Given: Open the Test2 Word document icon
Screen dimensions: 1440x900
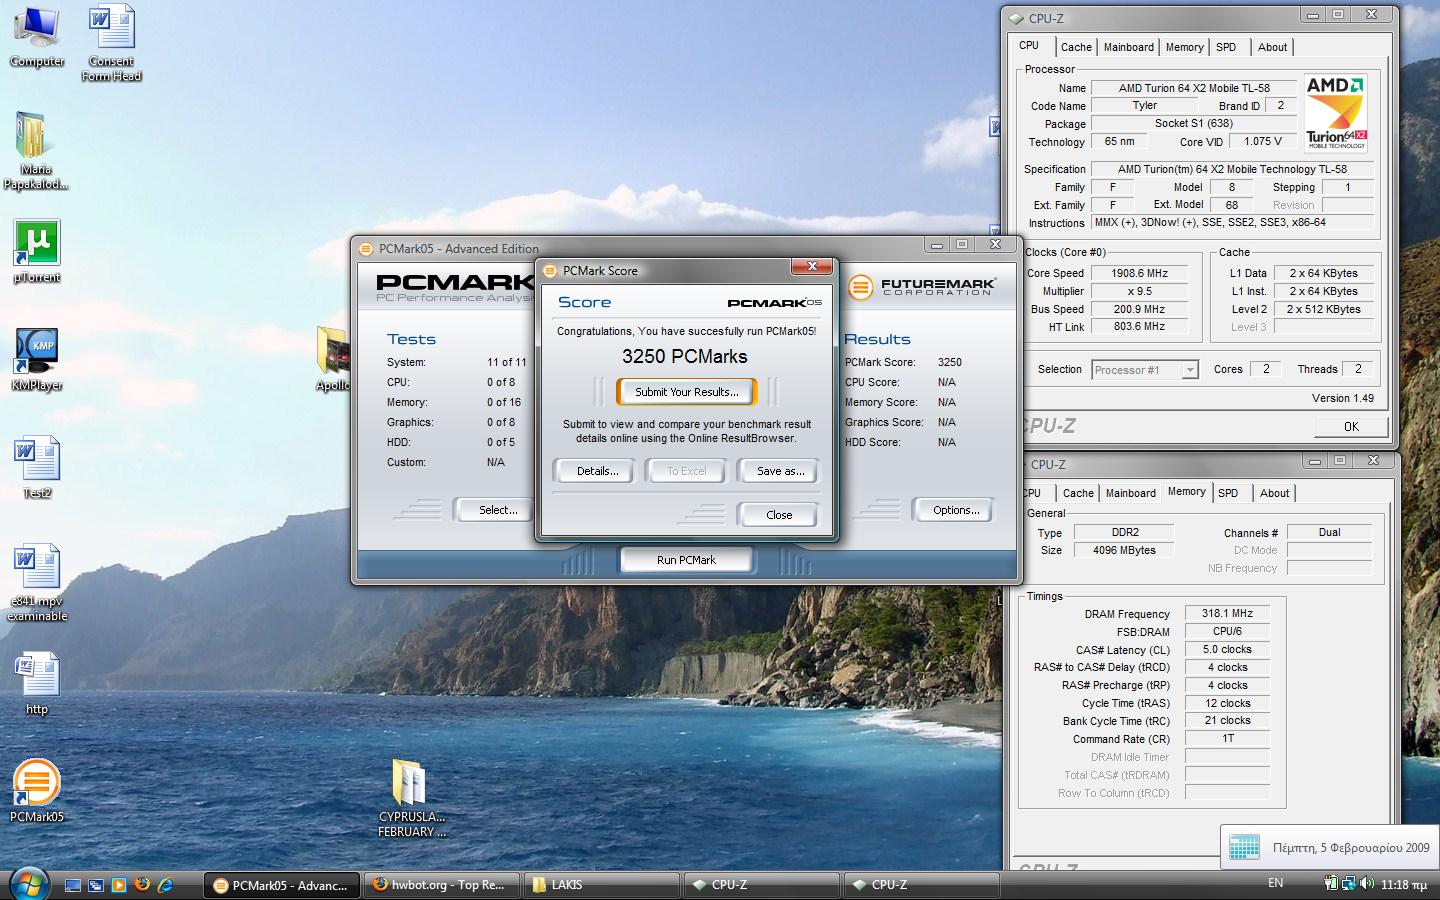Looking at the screenshot, I should point(37,467).
